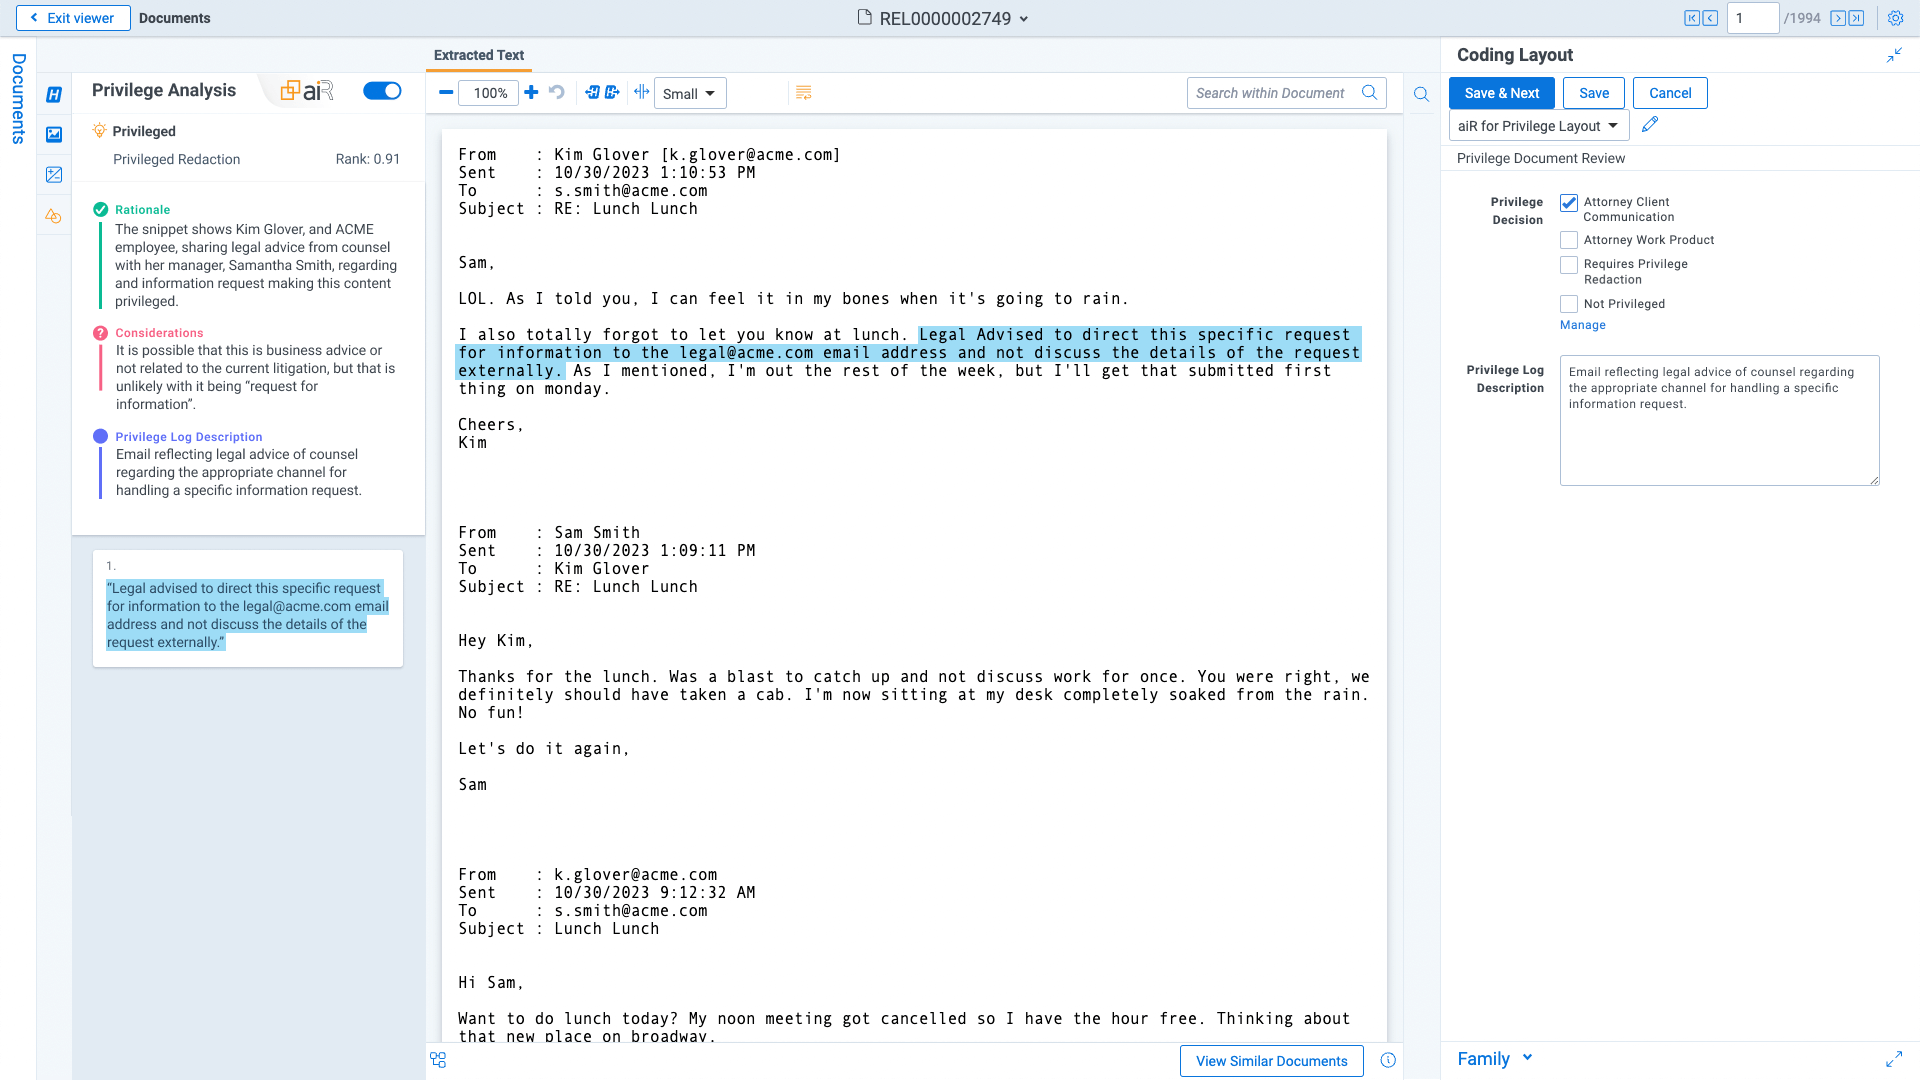Click the Save & Next button
Screen dimensions: 1920x1080
[1501, 93]
